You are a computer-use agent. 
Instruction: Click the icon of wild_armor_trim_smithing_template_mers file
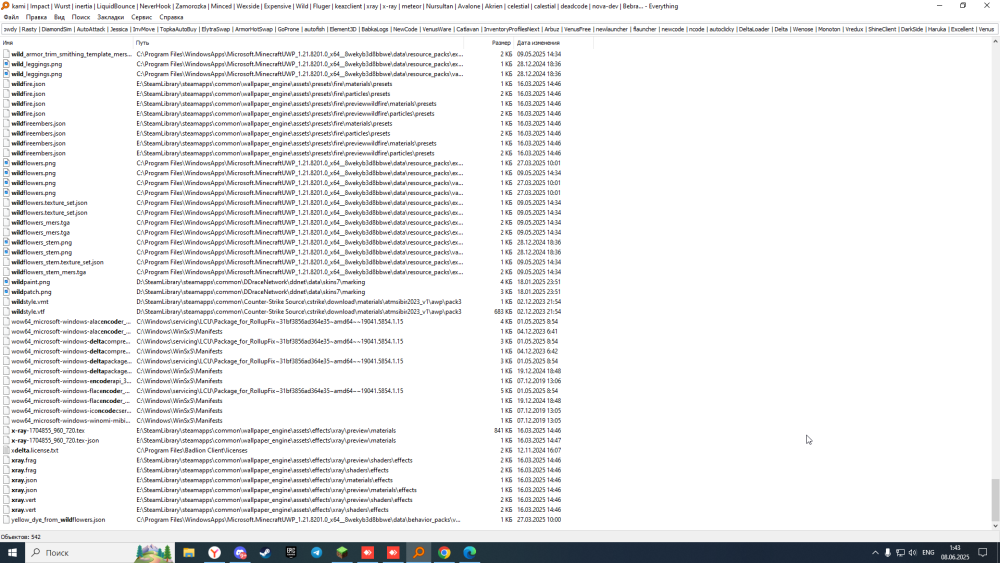coord(6,54)
